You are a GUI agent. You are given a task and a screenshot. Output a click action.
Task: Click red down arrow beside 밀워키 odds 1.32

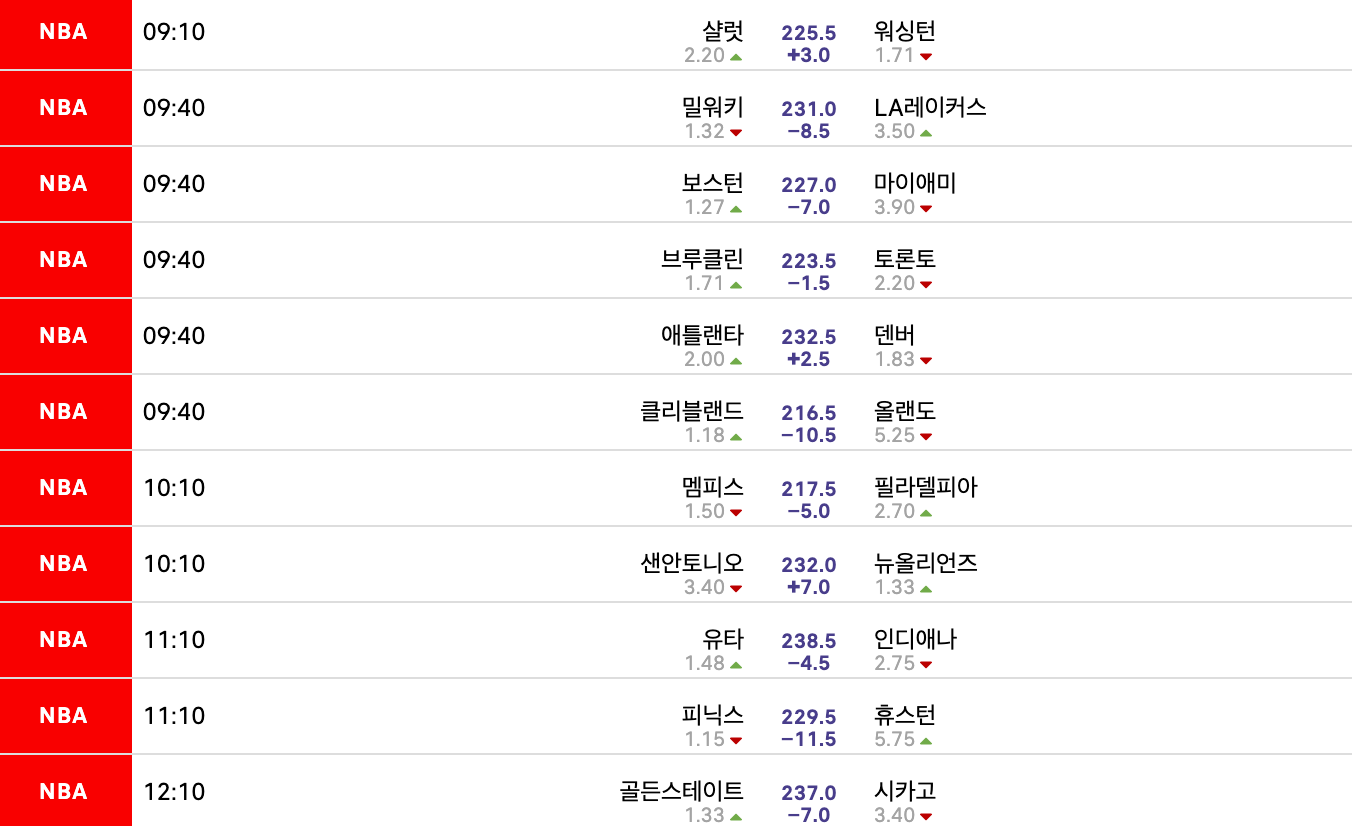737,133
